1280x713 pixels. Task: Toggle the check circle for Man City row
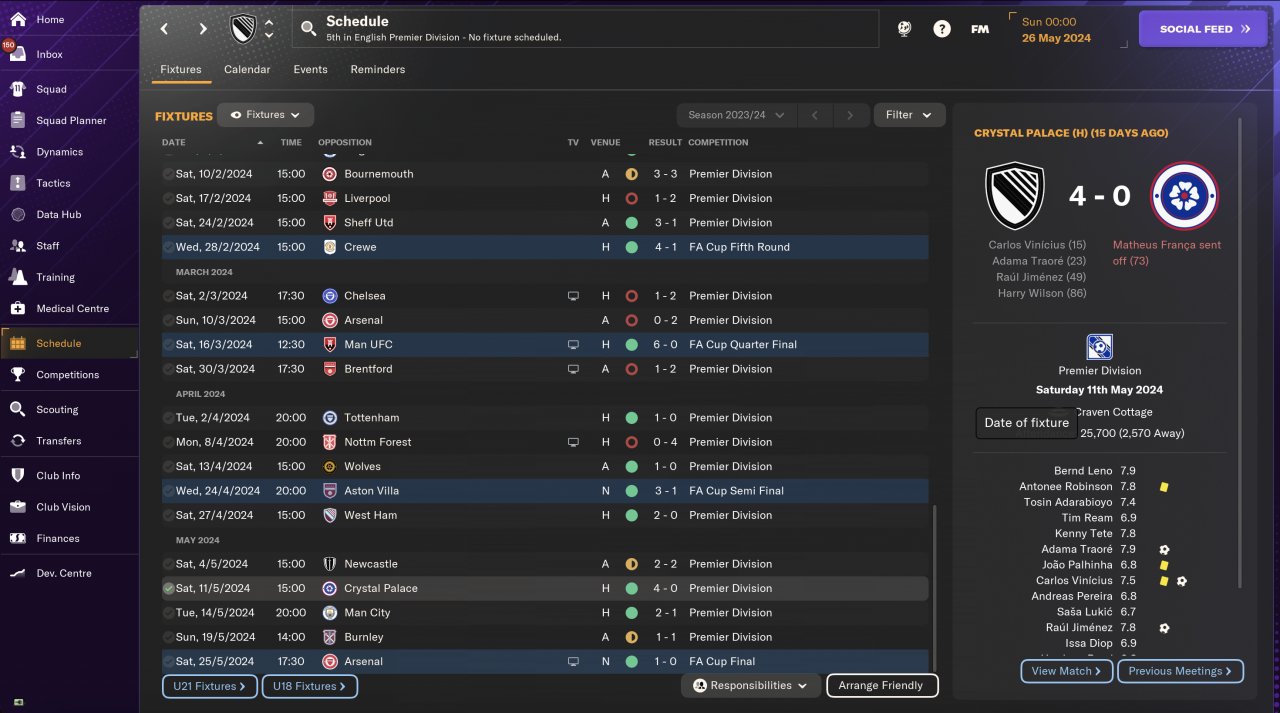[x=168, y=613]
